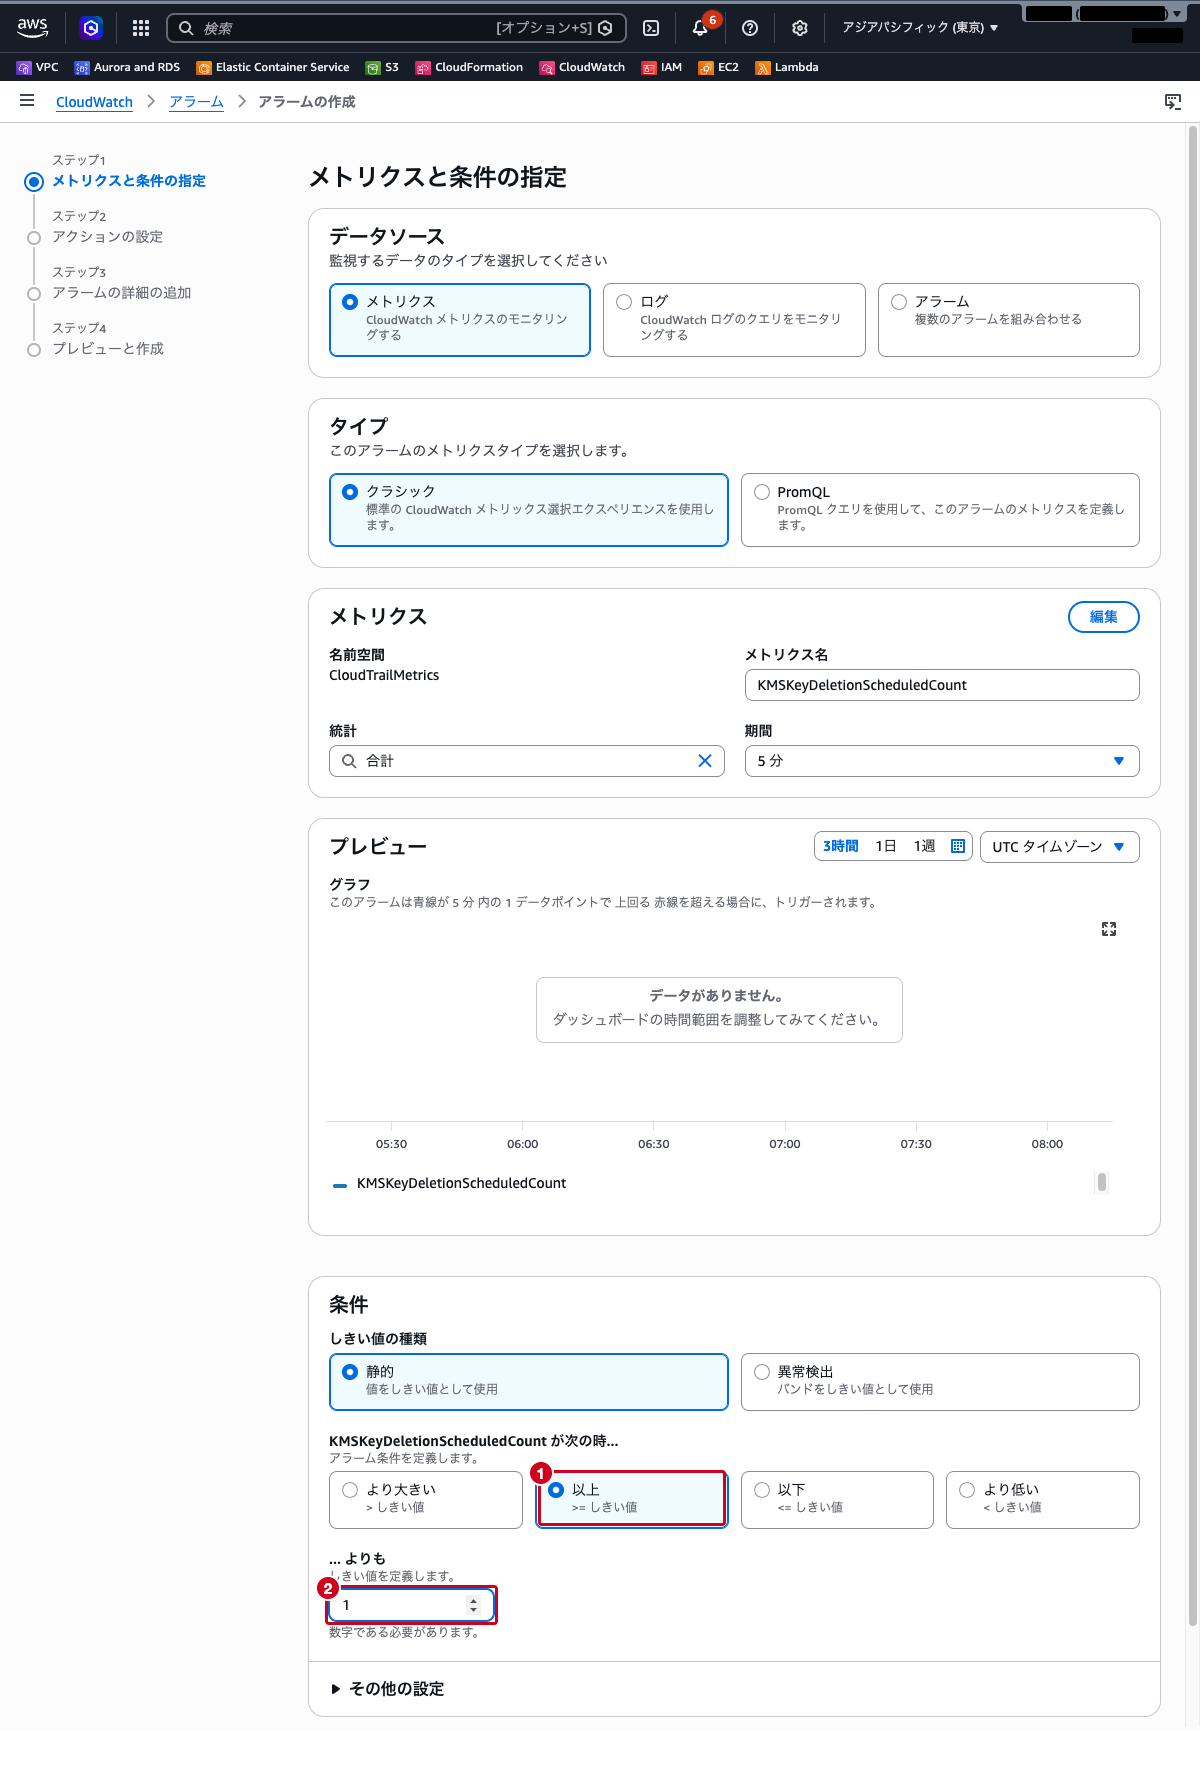Viewport: 1200px width, 1766px height.
Task: Click the メトリクス名 input field
Action: (942, 685)
